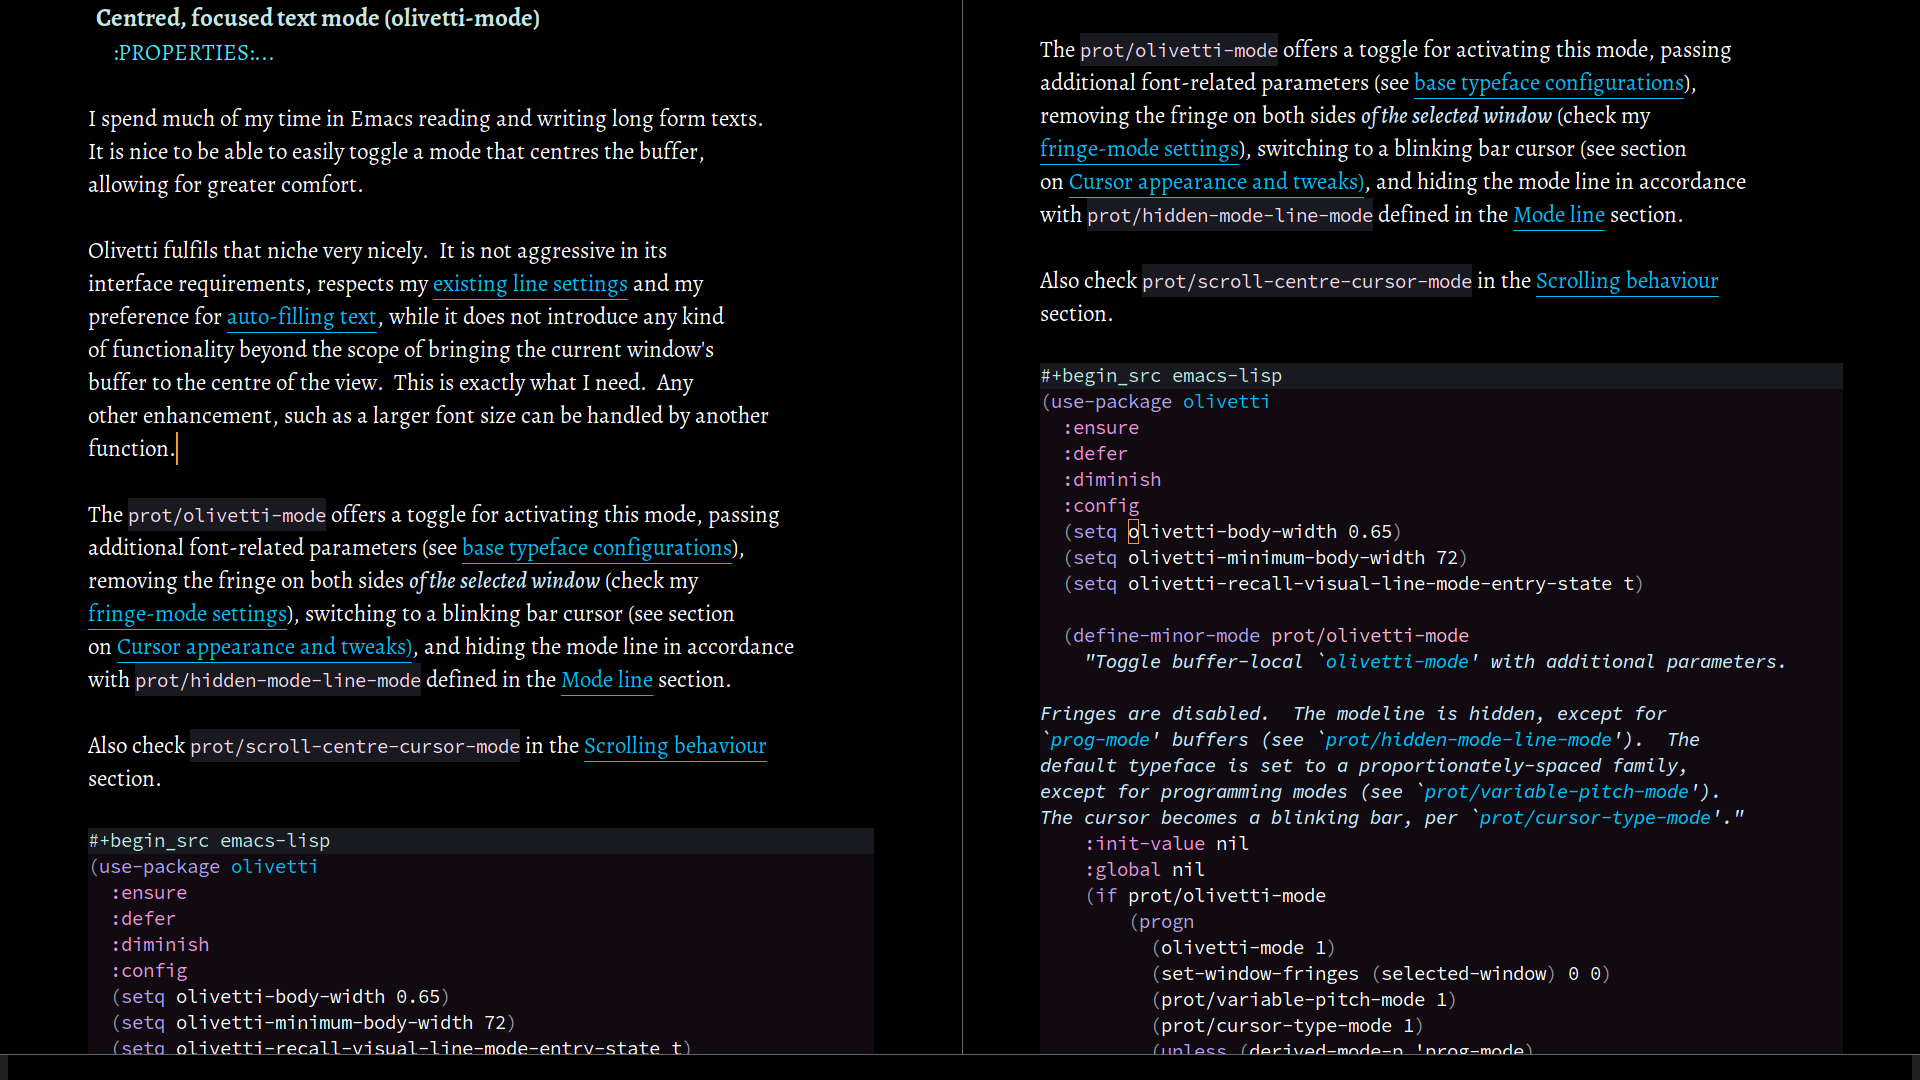Click the word 'function.' before the cursor

[x=131, y=449]
